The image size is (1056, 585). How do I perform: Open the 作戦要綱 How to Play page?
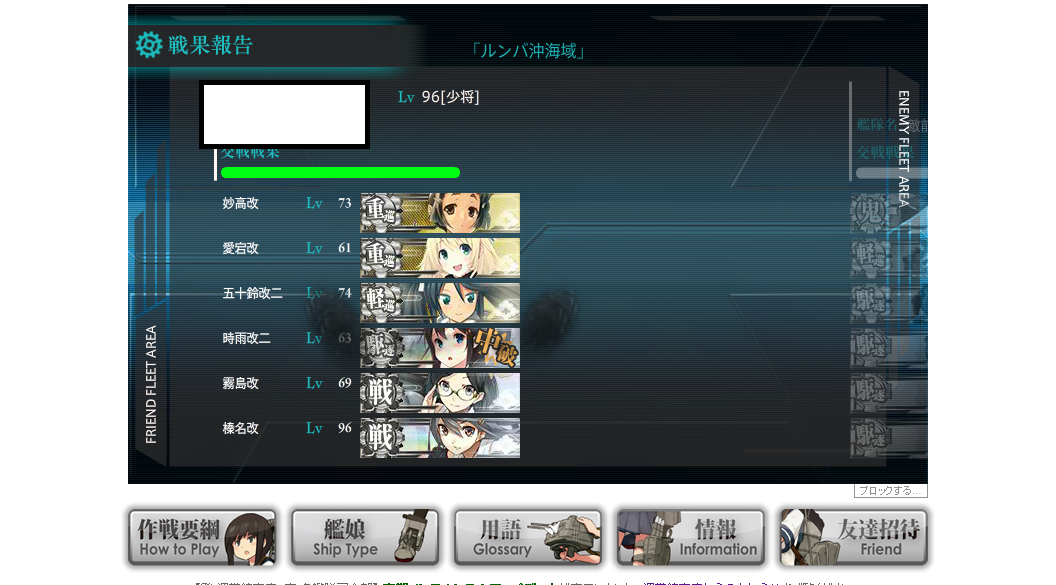[x=202, y=537]
